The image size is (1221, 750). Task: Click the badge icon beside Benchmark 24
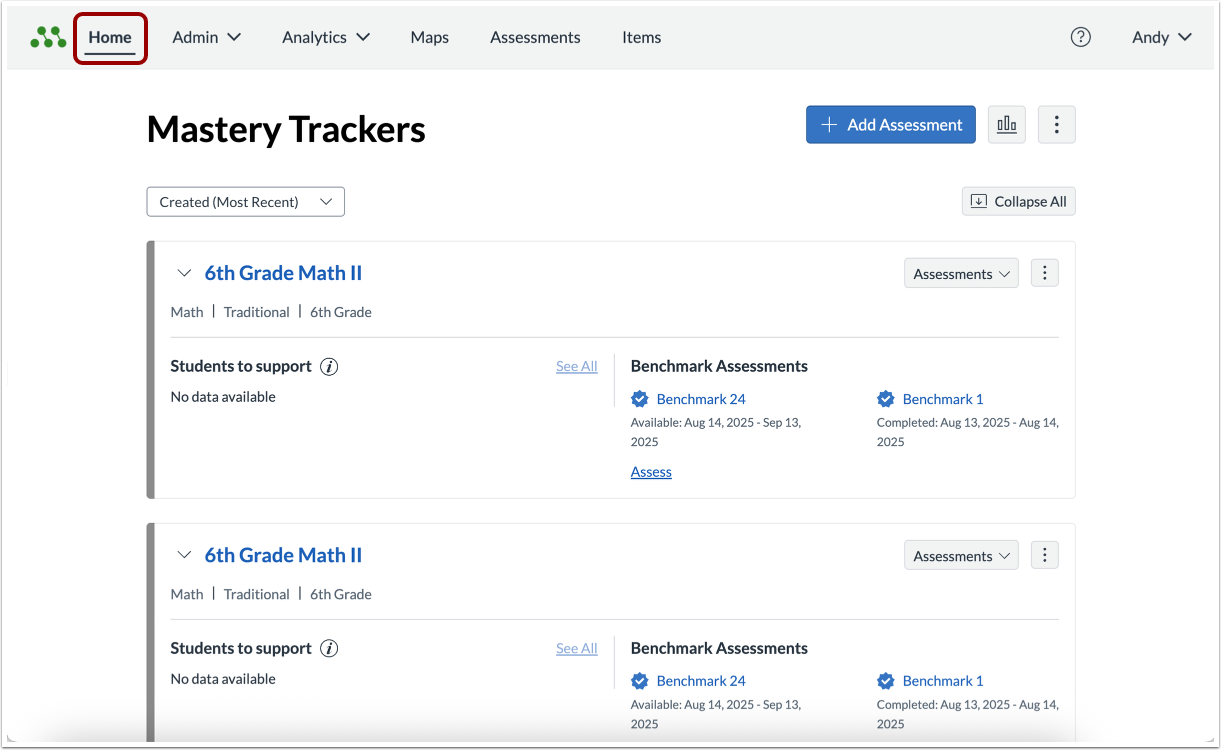point(639,398)
